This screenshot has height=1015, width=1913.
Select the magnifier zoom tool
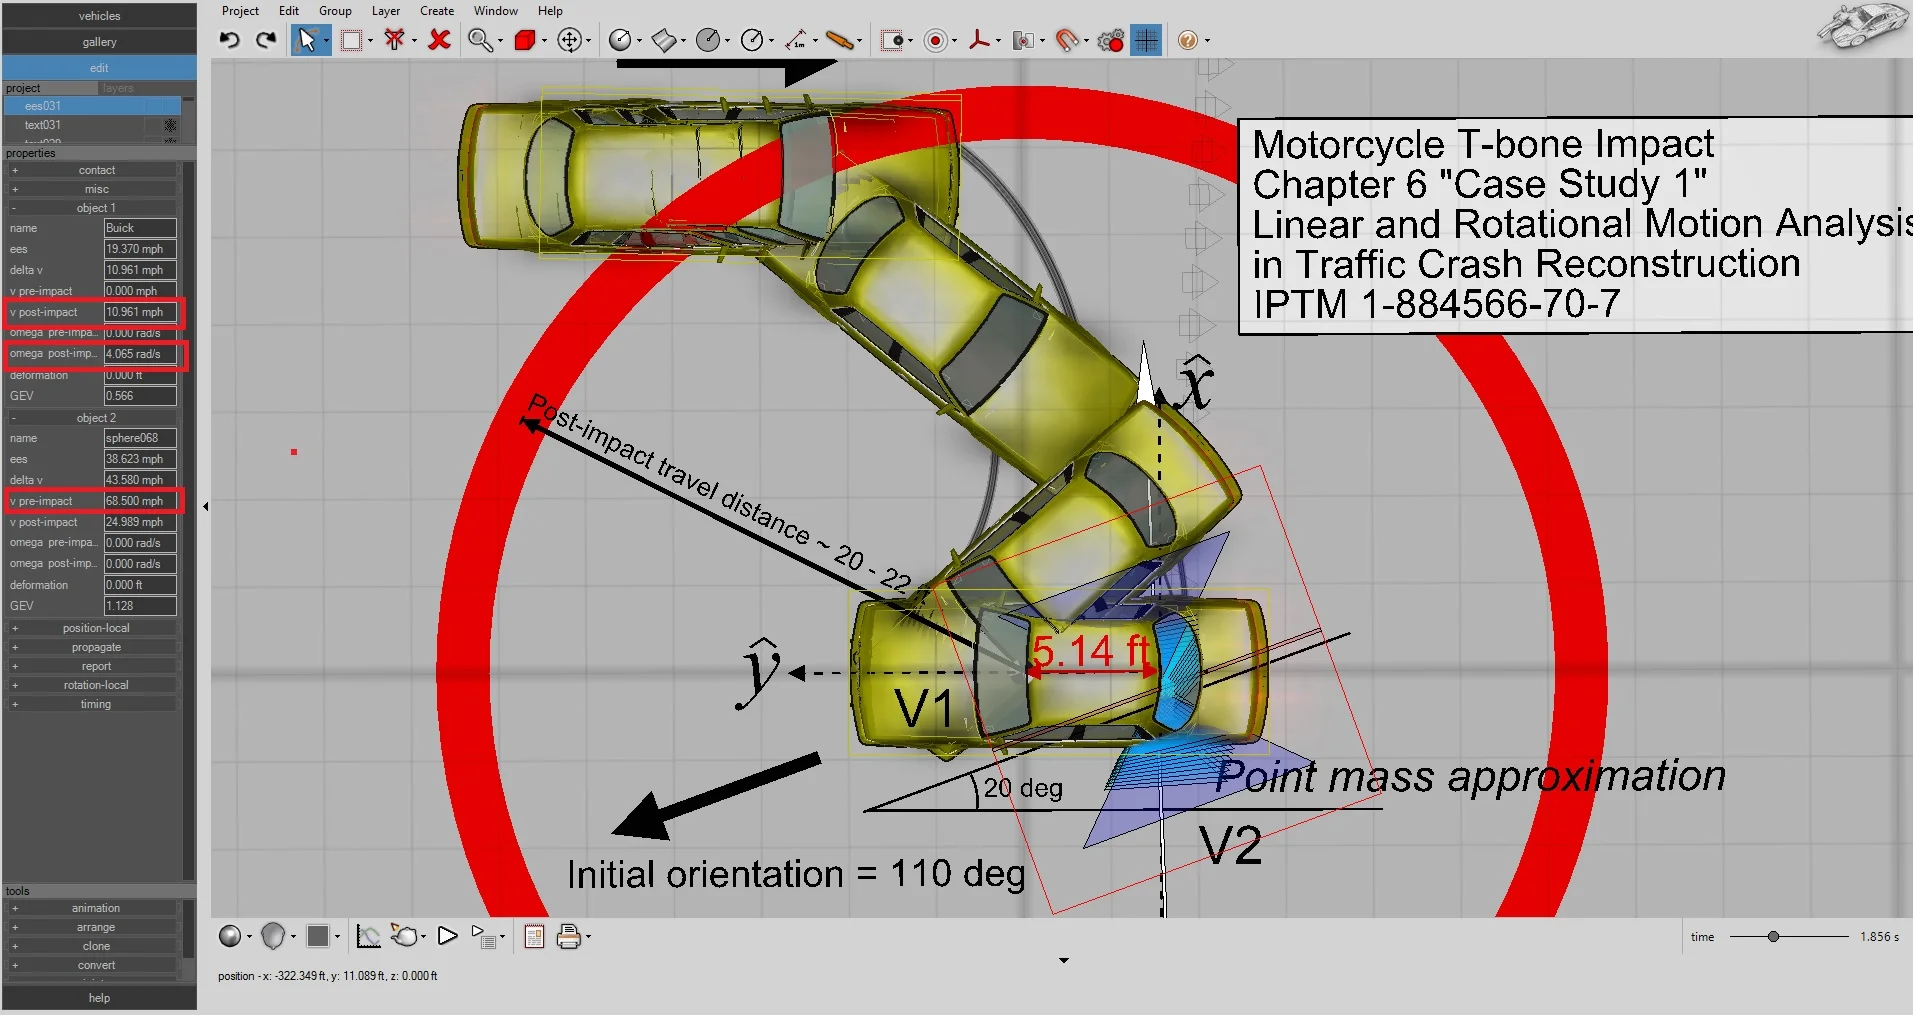[481, 40]
